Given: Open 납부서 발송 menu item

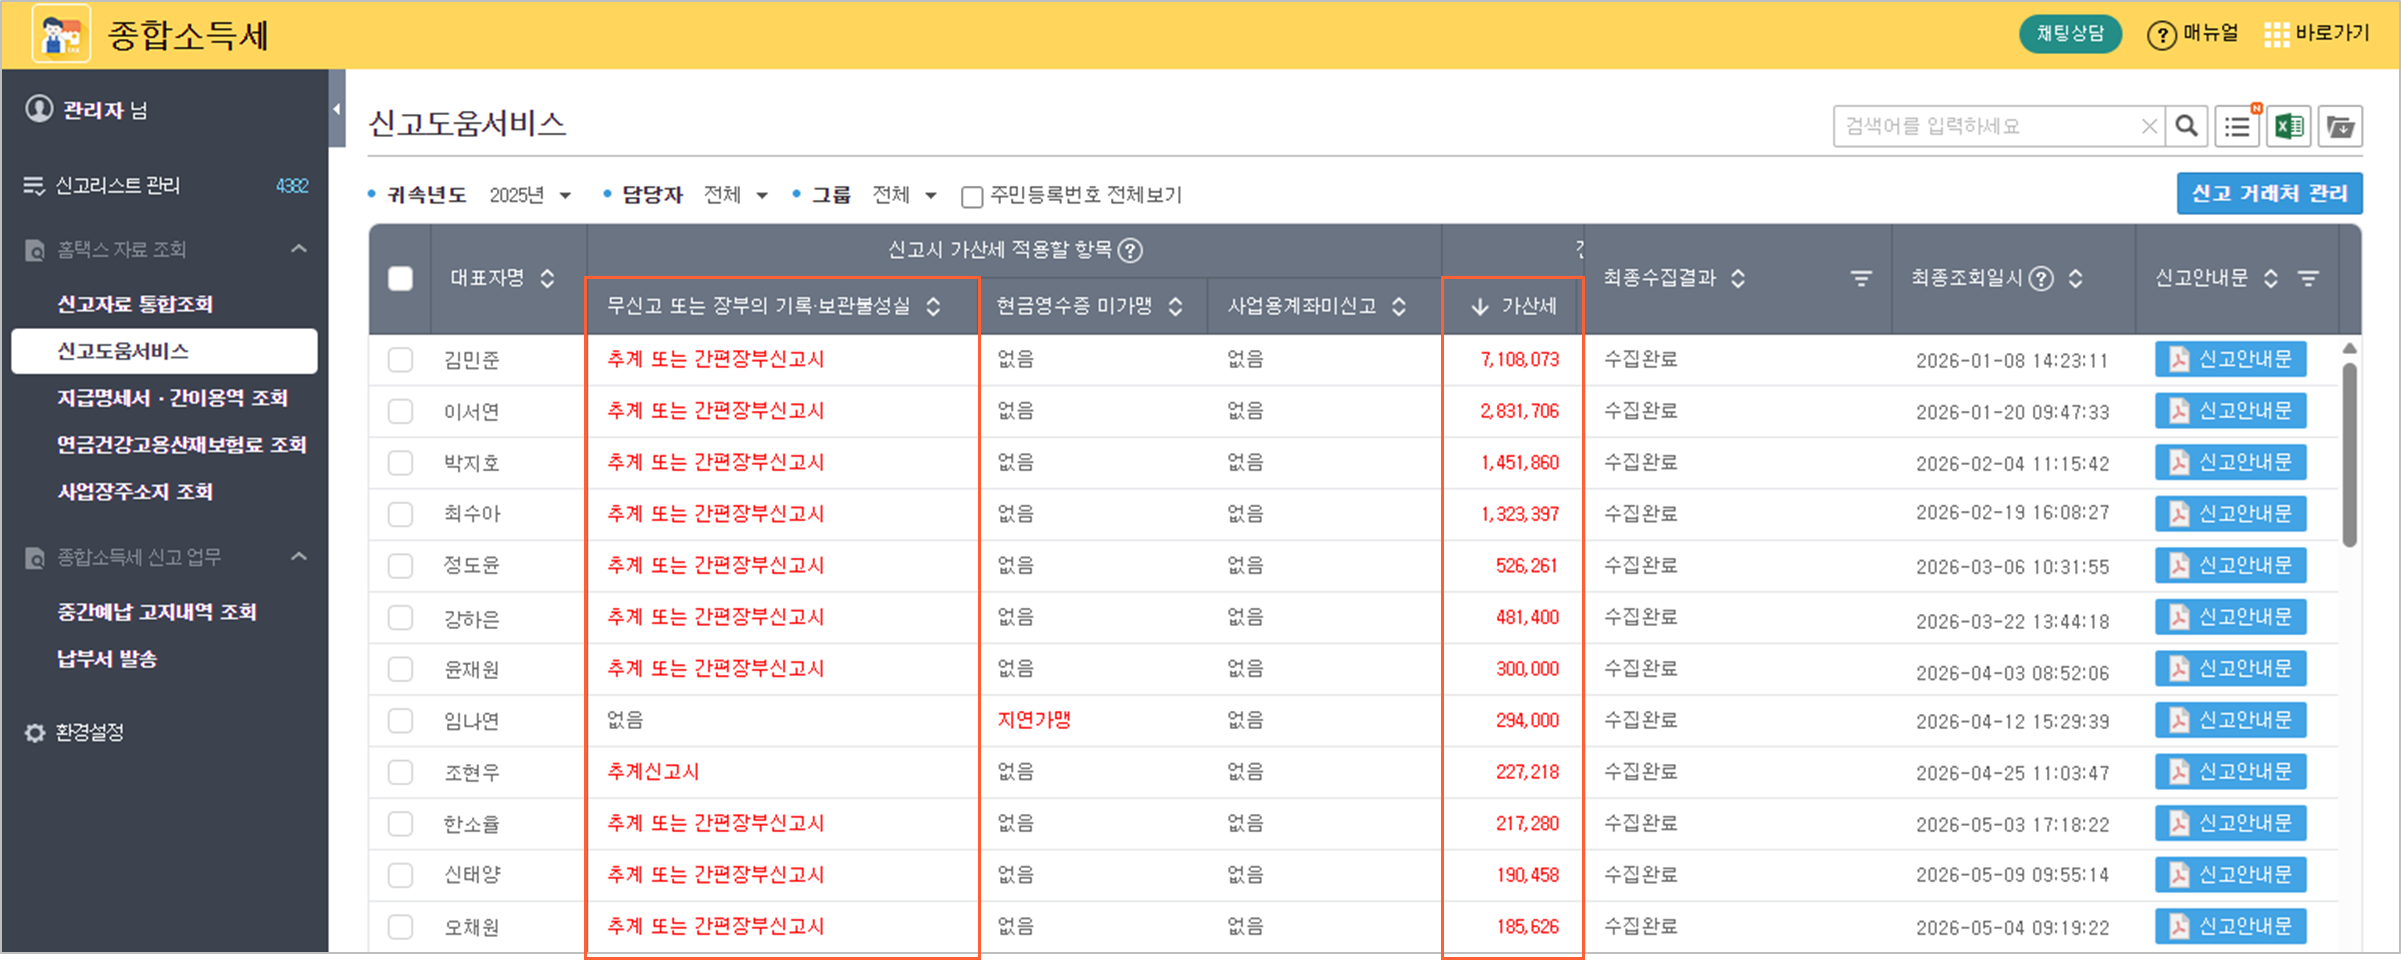Looking at the screenshot, I should click(107, 659).
